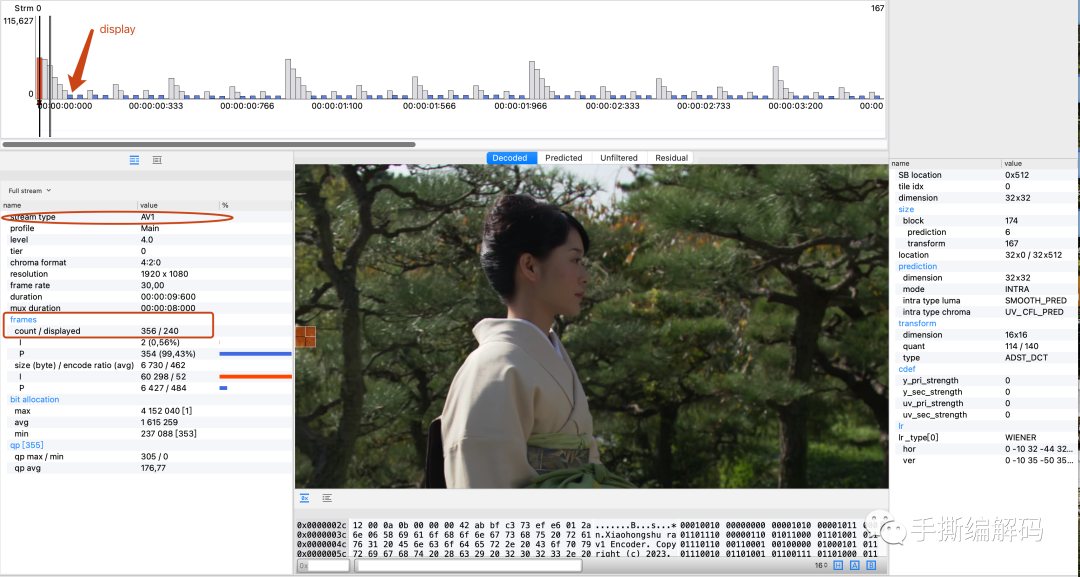Select the hex view icon below the video
Screen dimensions: 1080x577
[304, 498]
